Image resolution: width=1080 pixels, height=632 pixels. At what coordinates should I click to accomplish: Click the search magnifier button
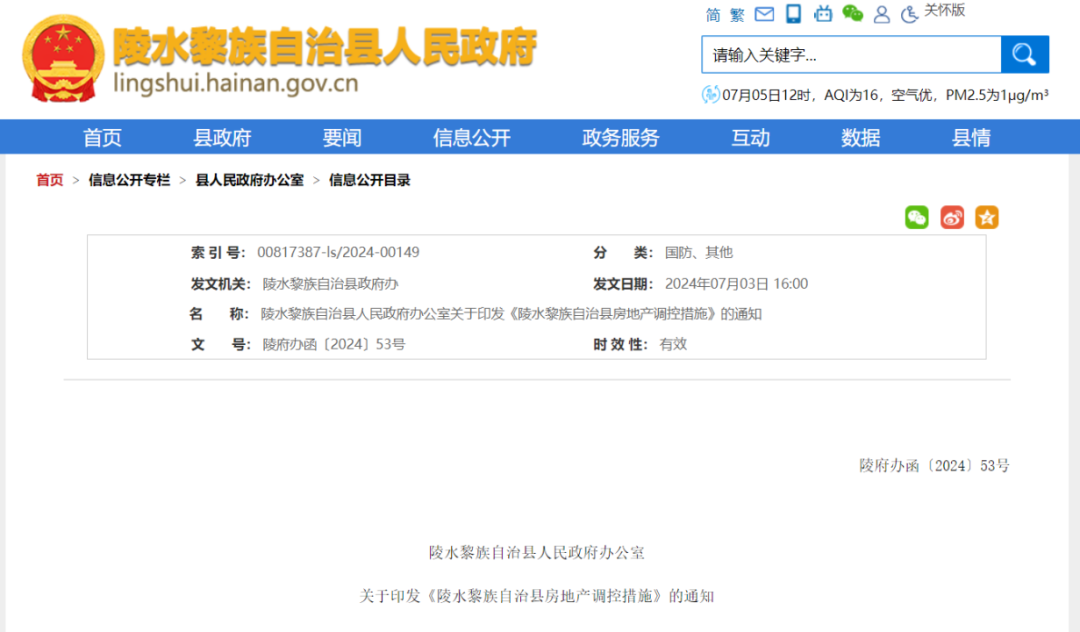tap(1023, 54)
